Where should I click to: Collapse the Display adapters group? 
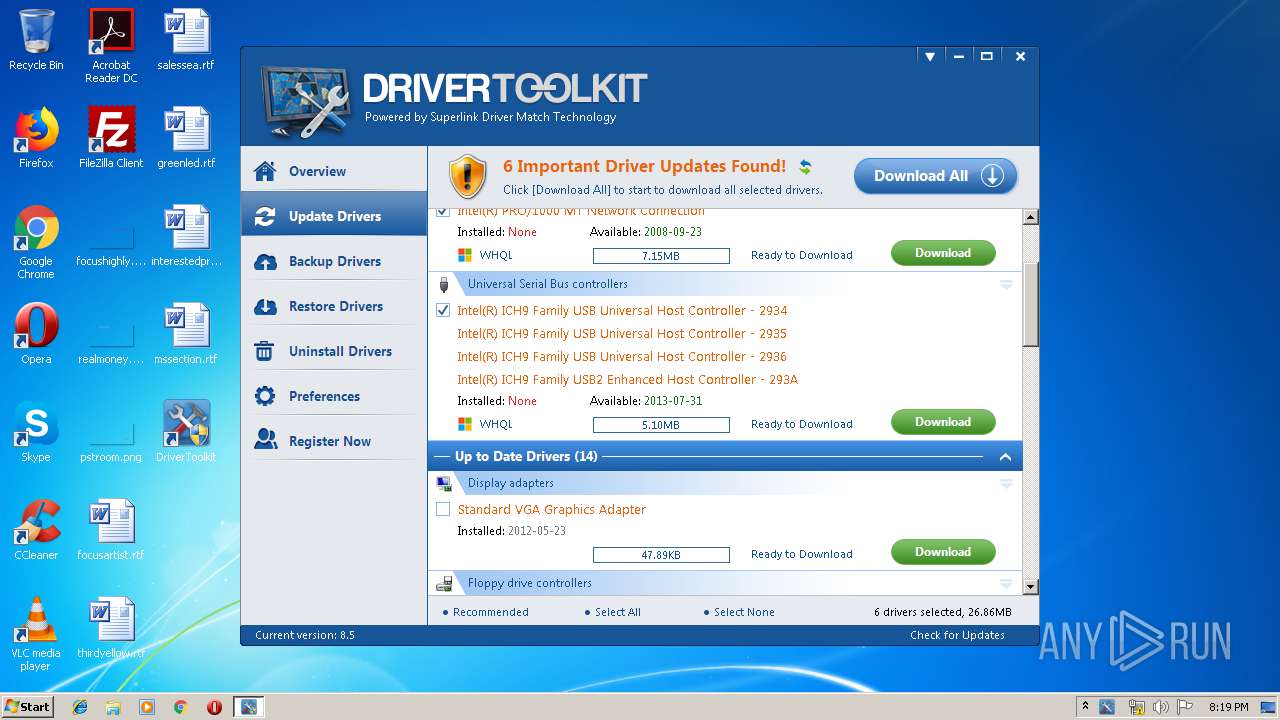coord(1006,483)
